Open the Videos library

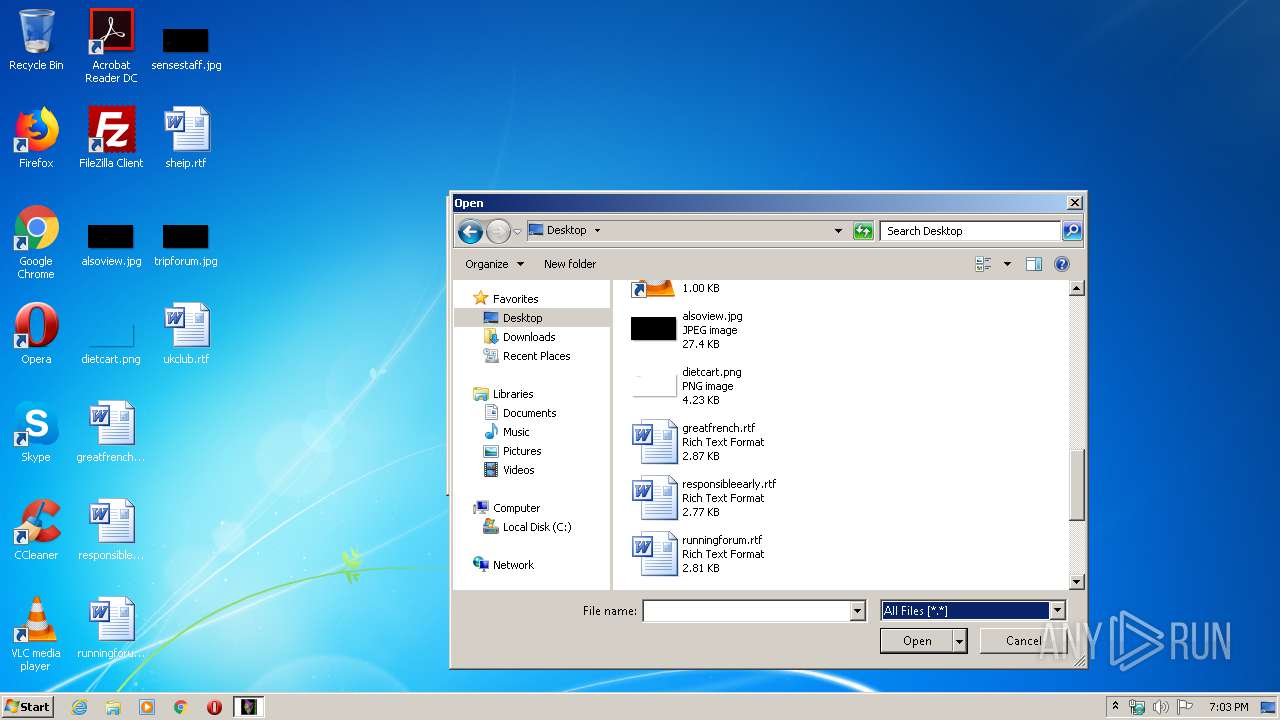pos(508,470)
